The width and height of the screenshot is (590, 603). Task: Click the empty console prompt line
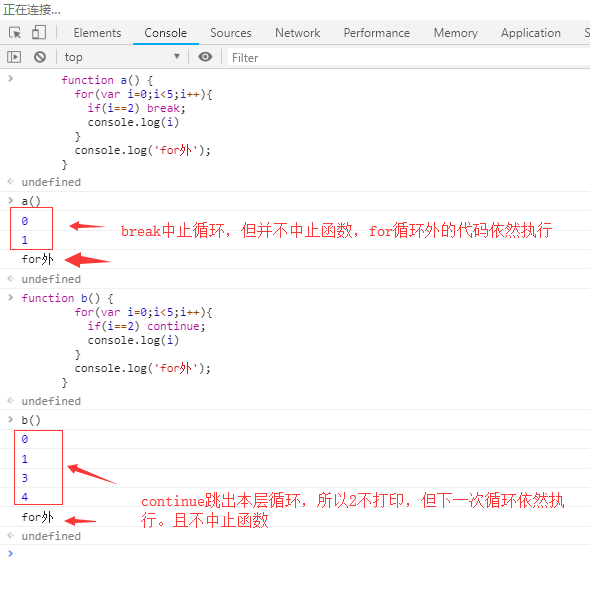coord(295,553)
